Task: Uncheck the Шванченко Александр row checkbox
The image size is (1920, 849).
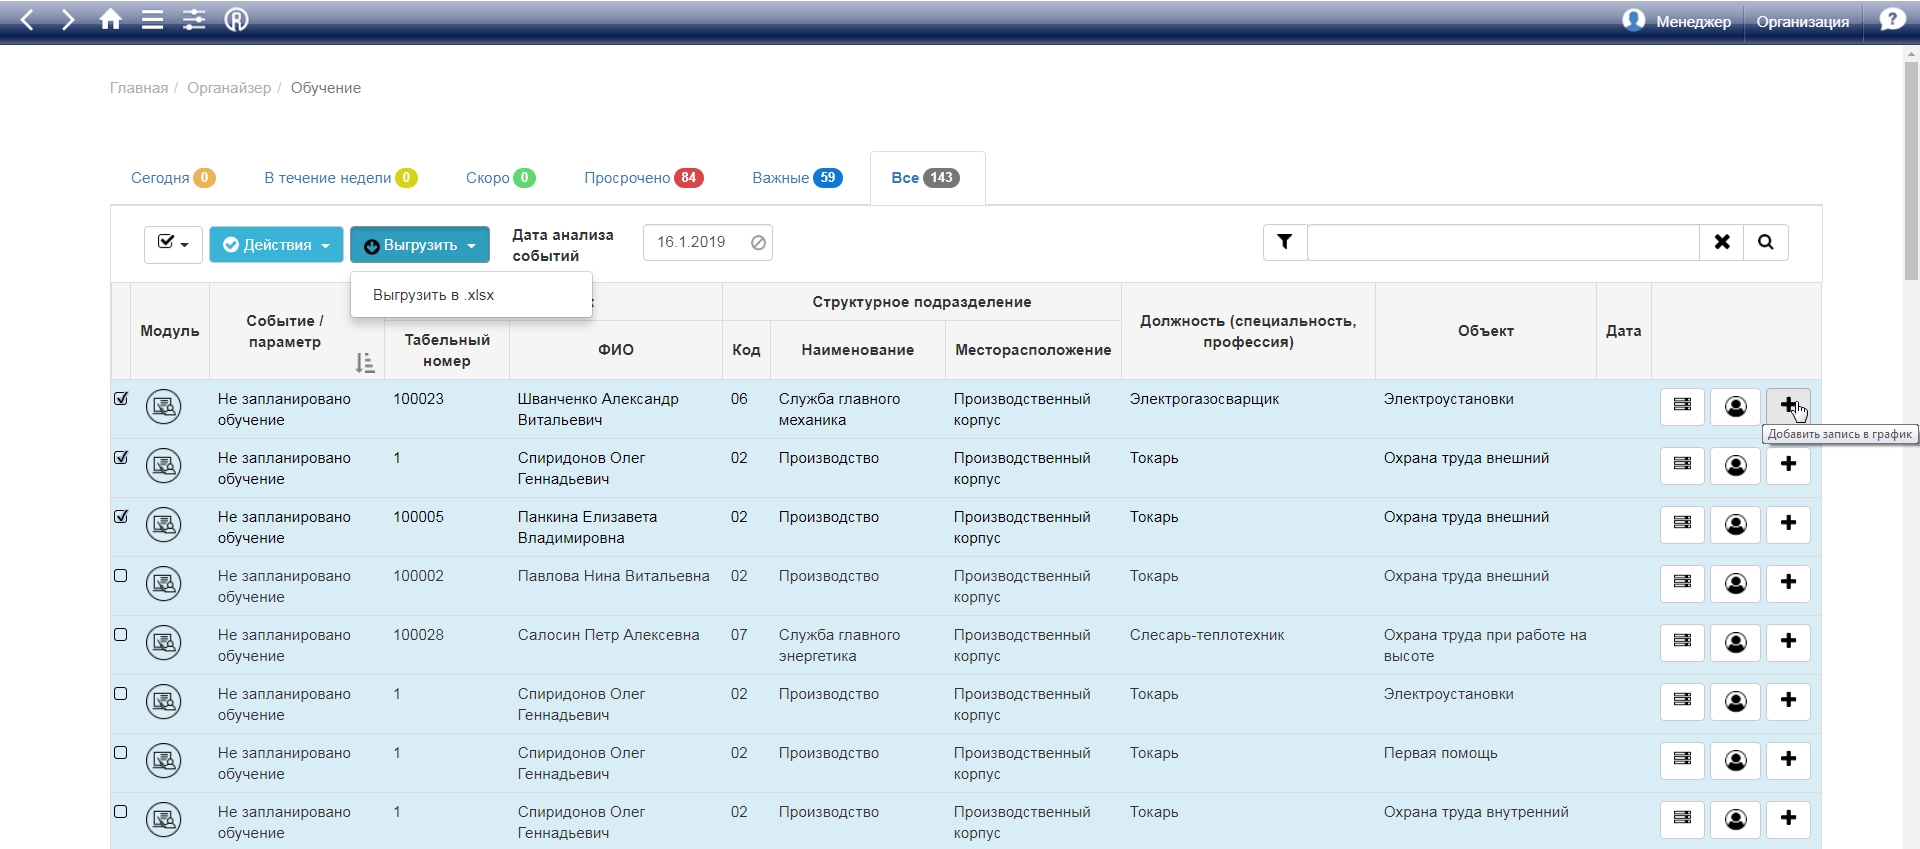Action: (x=121, y=399)
